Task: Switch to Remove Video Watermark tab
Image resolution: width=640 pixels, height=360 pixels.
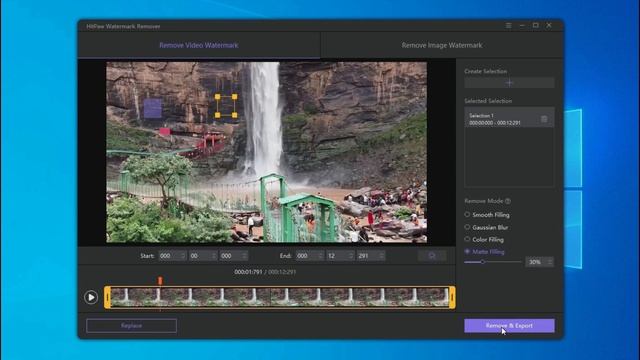Action: pyautogui.click(x=199, y=45)
